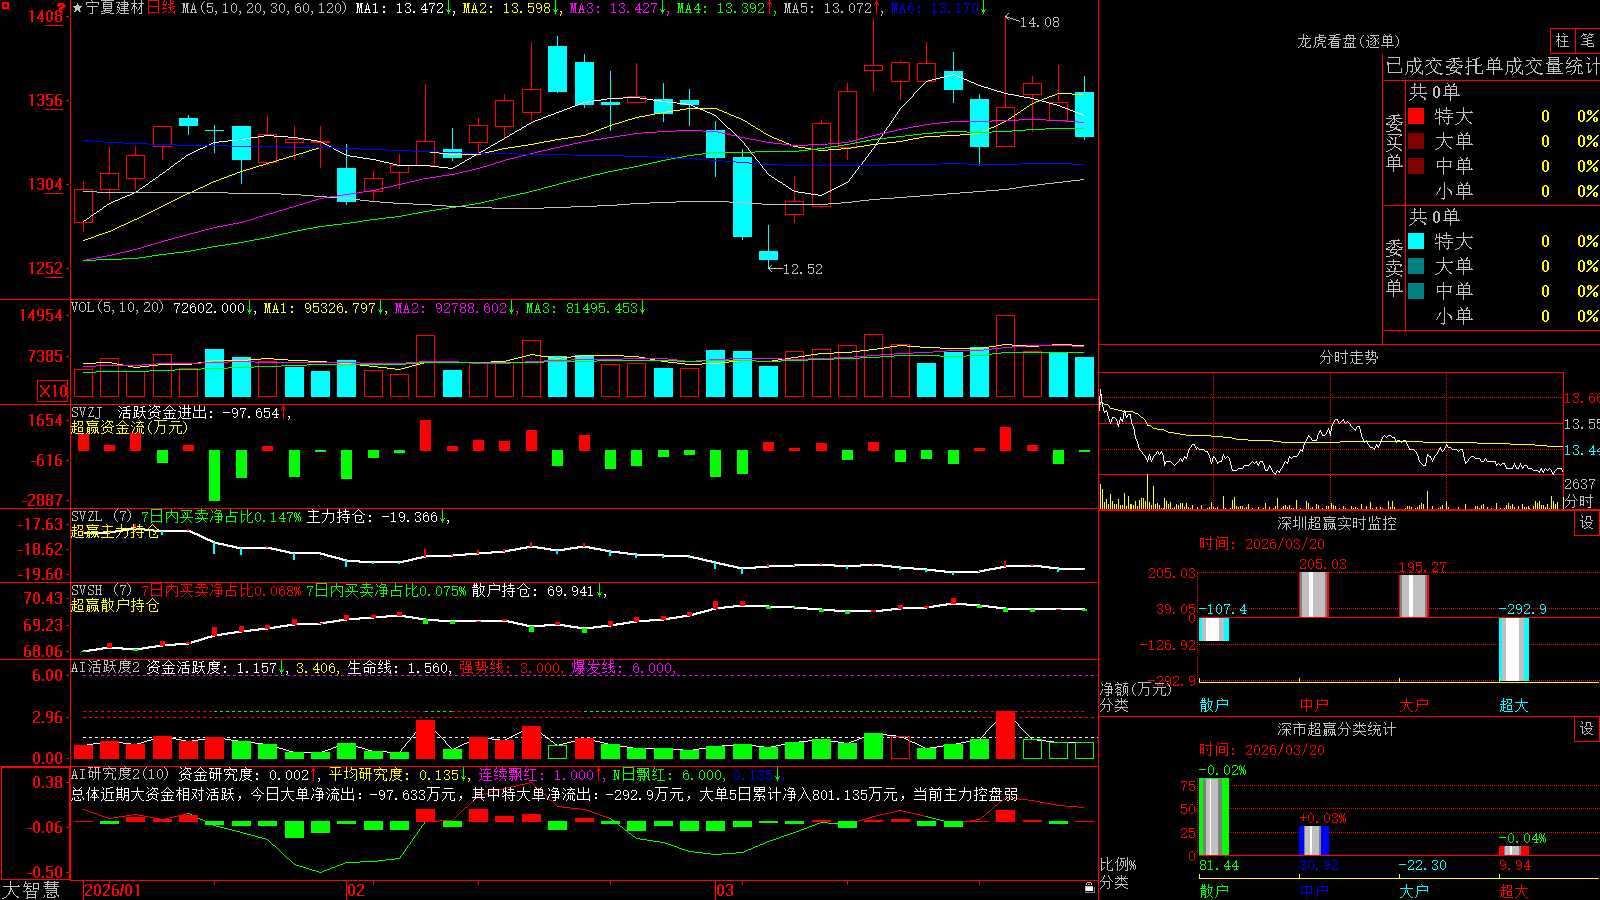Click the MA(5,10,20,30,60,120) indicator parameters

pyautogui.click(x=264, y=8)
